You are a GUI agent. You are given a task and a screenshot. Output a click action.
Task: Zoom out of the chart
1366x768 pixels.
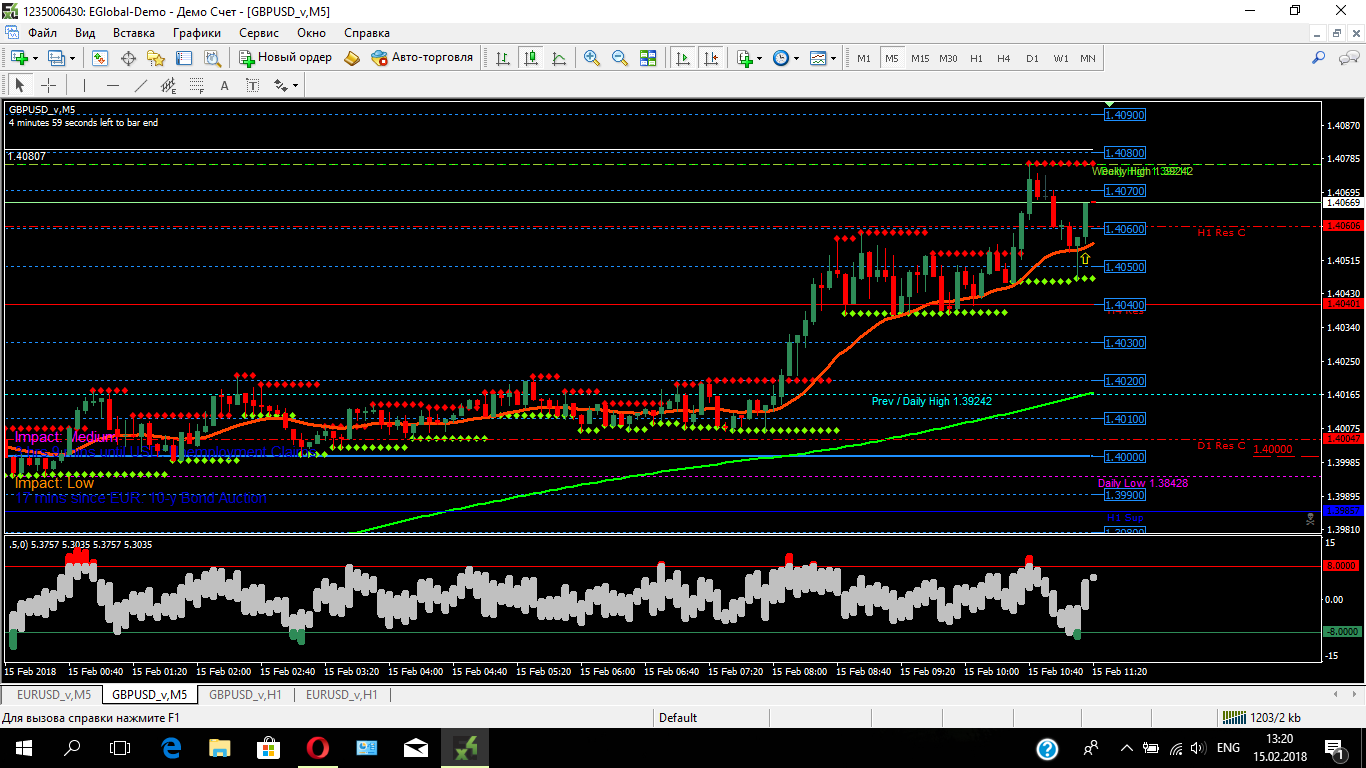(620, 58)
